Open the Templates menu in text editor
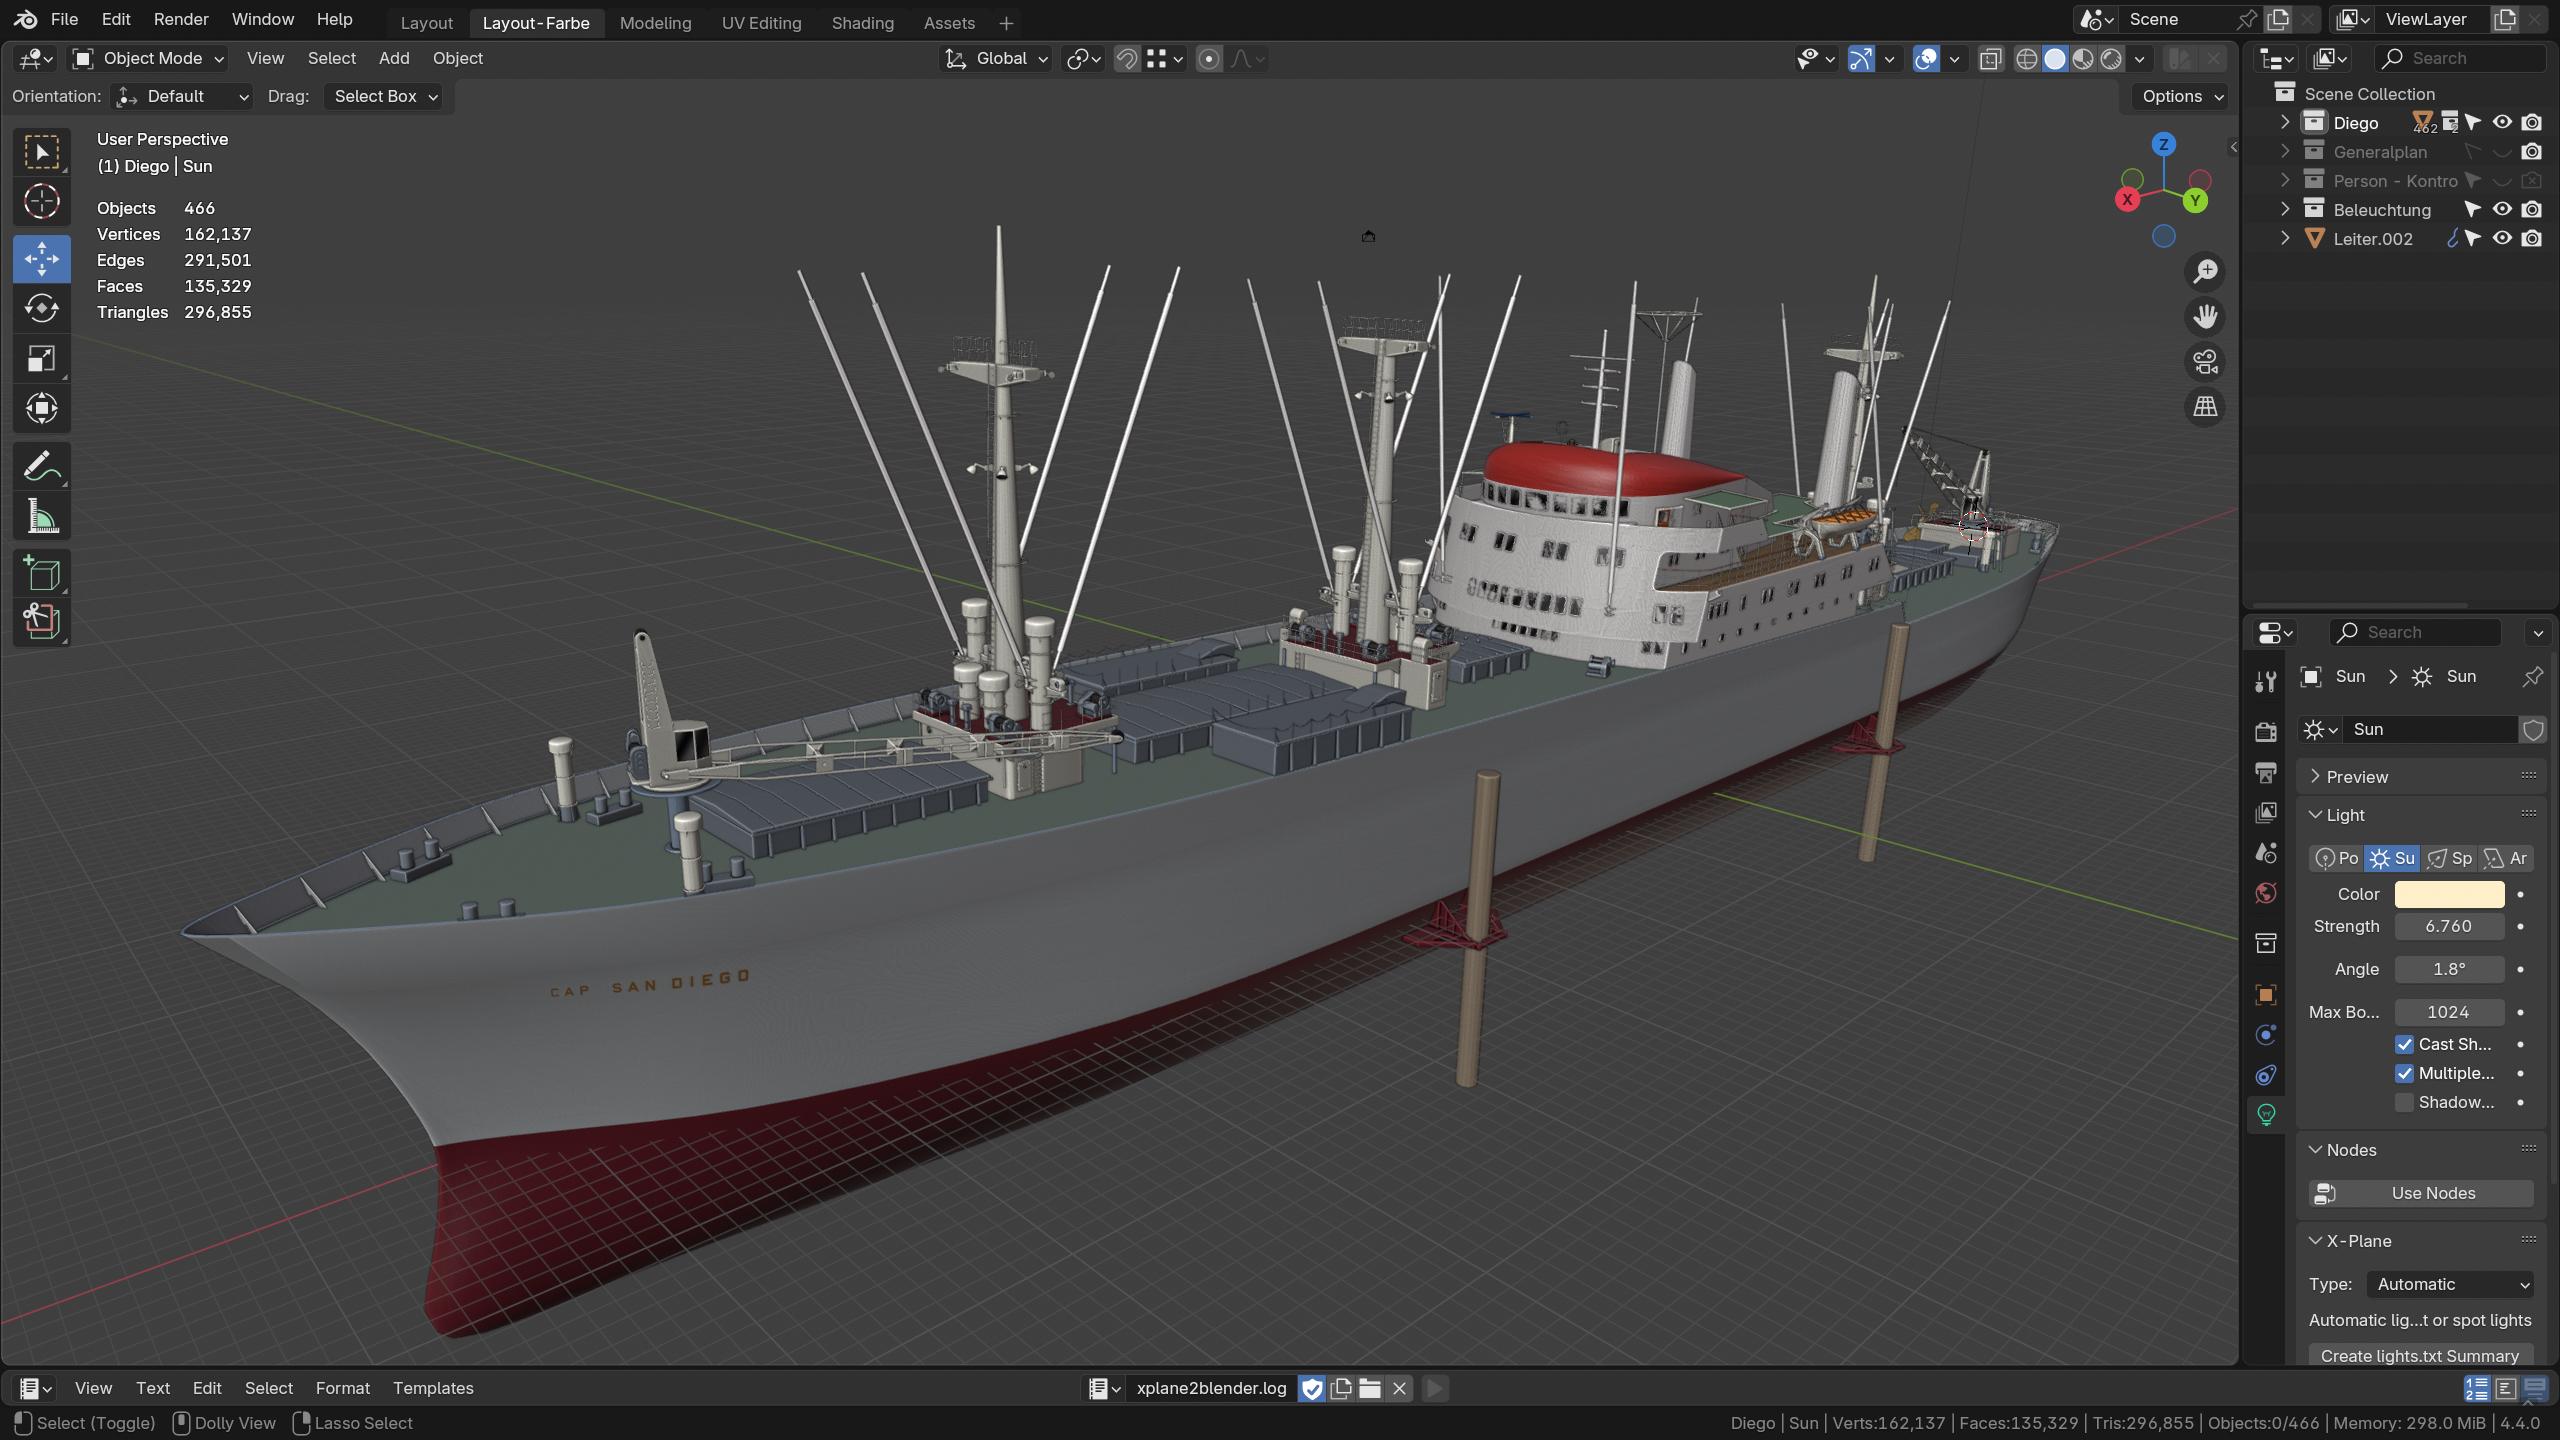2560x1440 pixels. coord(433,1388)
